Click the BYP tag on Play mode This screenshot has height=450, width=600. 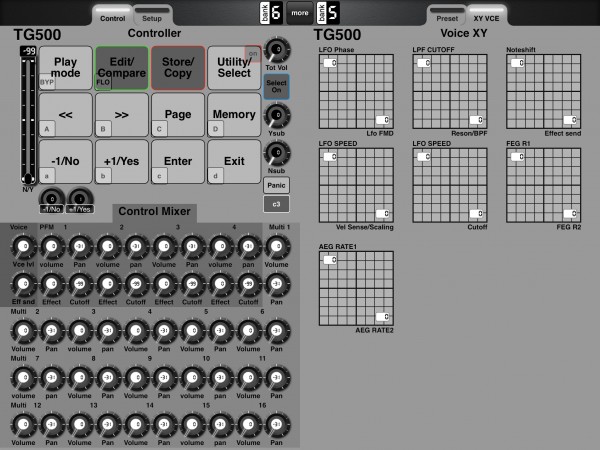tap(47, 82)
